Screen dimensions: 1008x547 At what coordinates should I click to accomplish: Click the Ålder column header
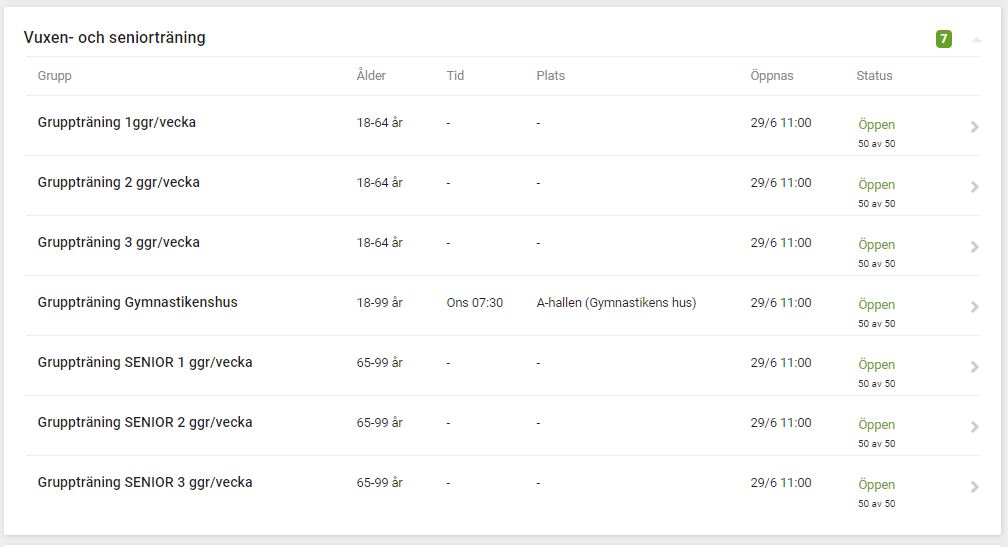click(370, 76)
